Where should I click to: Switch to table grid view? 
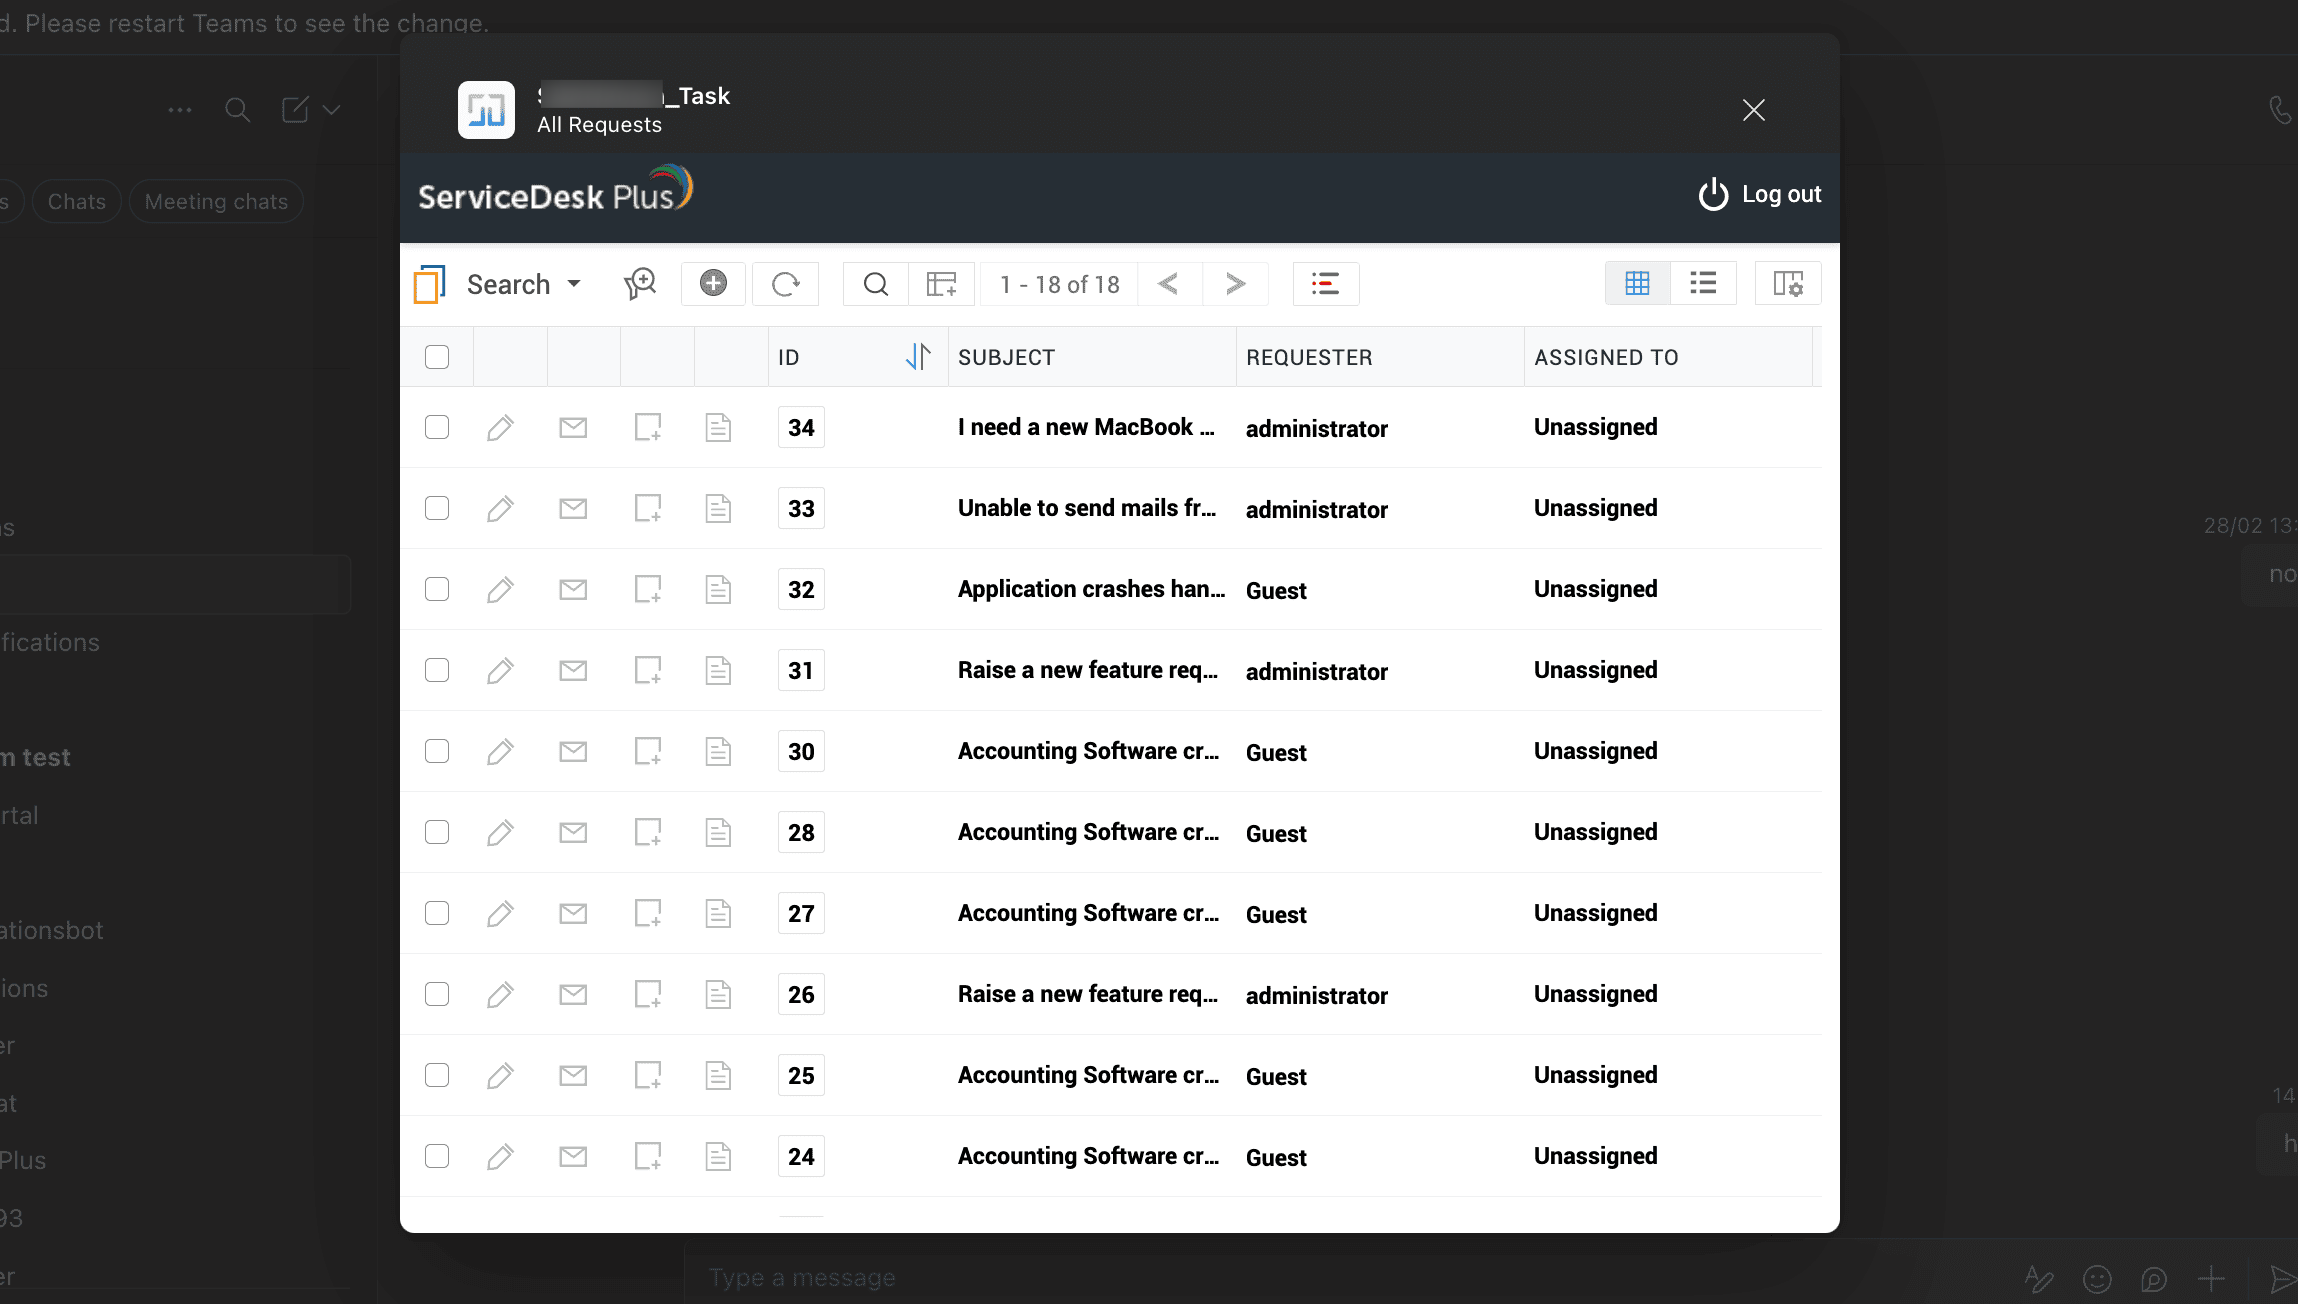coord(1637,284)
